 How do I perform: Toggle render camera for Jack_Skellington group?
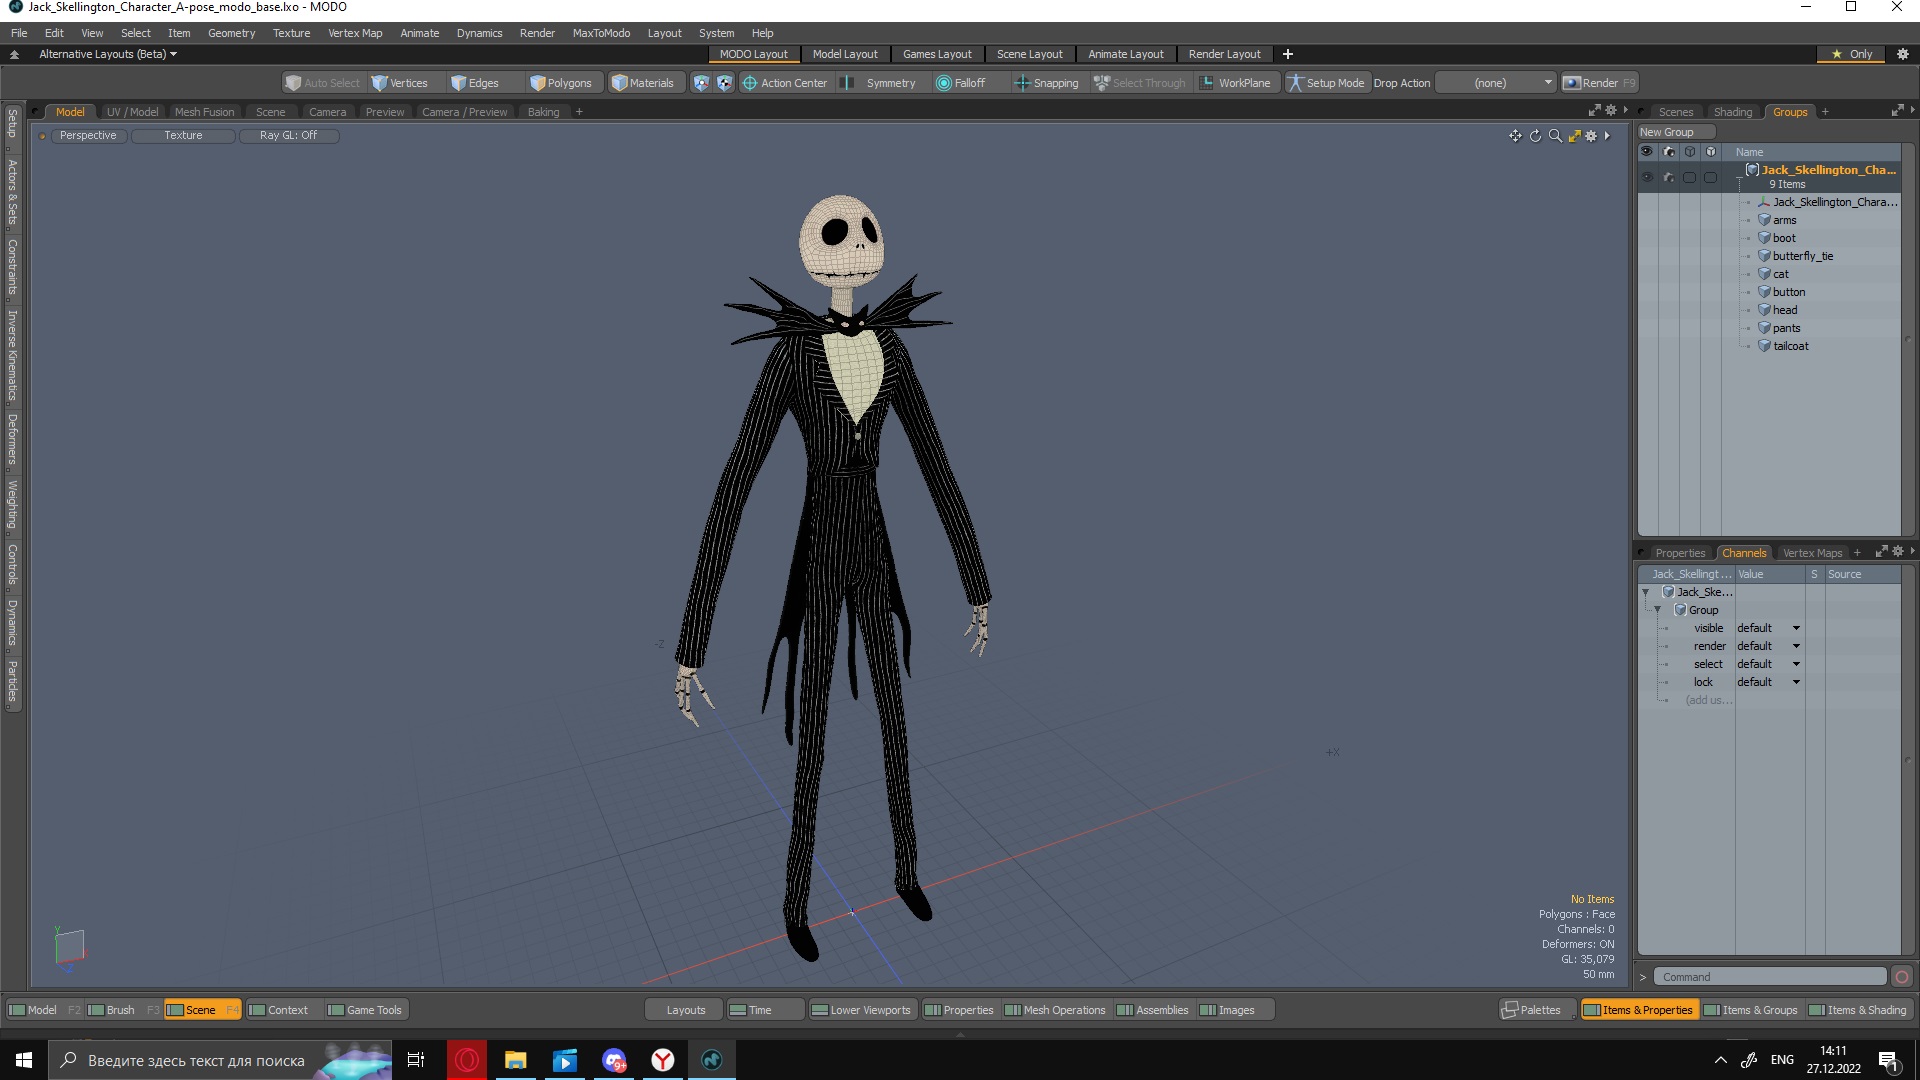pos(1668,177)
